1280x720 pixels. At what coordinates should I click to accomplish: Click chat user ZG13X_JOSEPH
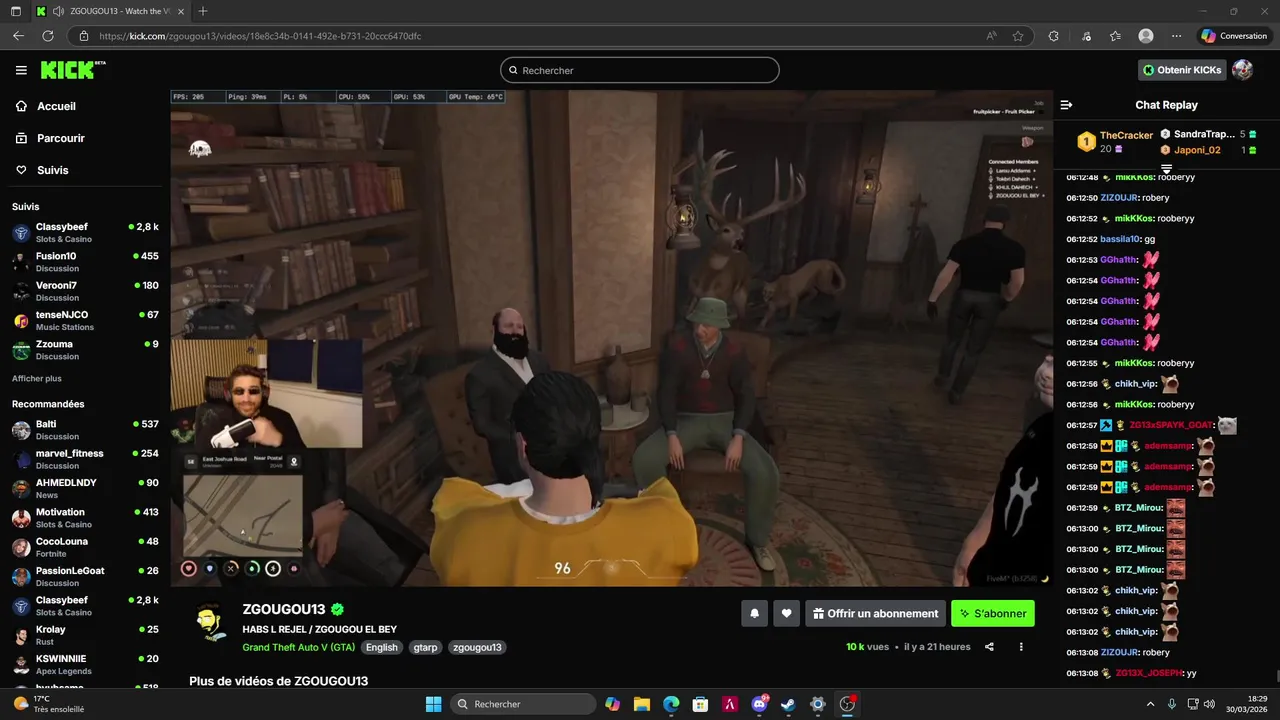point(1149,673)
